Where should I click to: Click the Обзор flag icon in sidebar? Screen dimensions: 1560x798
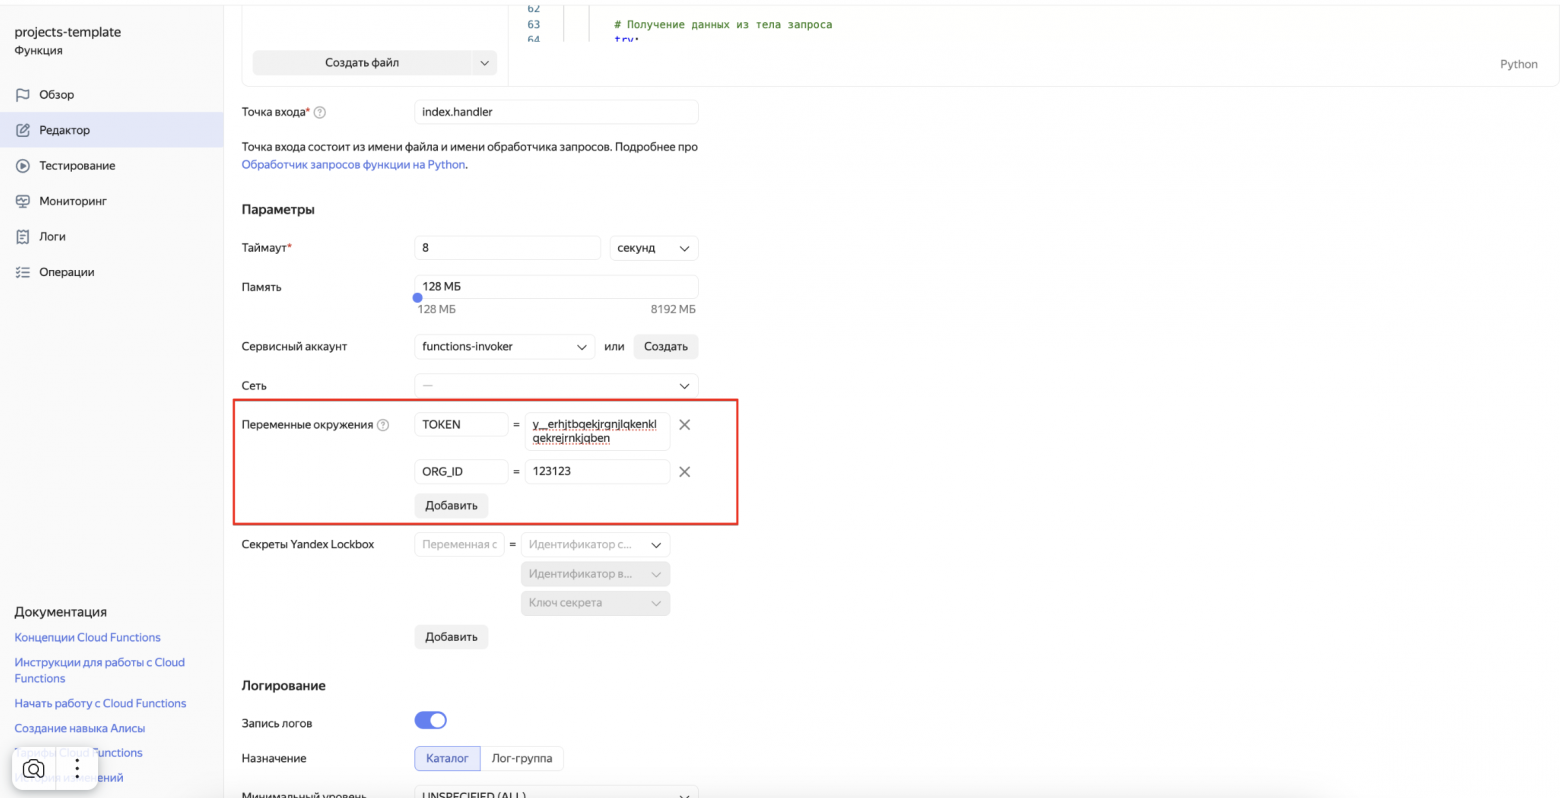tap(23, 95)
